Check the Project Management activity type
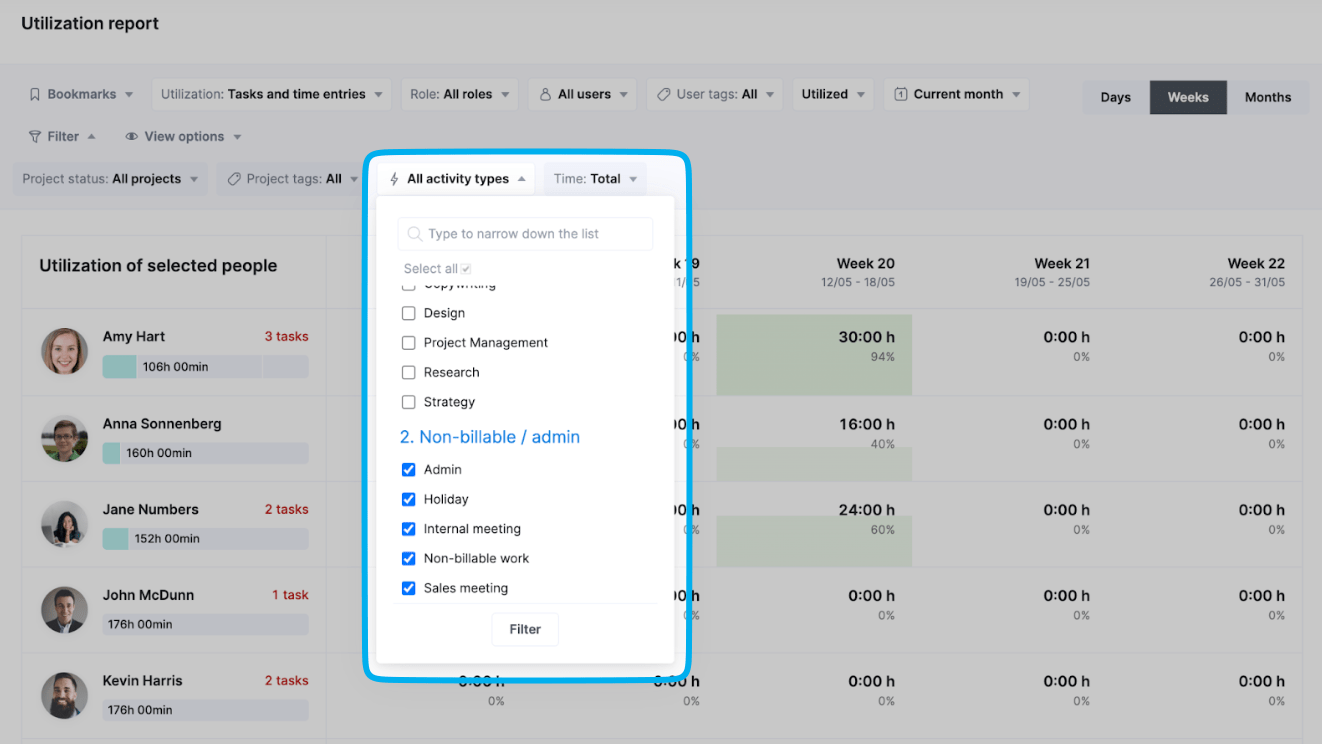The height and width of the screenshot is (744, 1322). coord(408,343)
